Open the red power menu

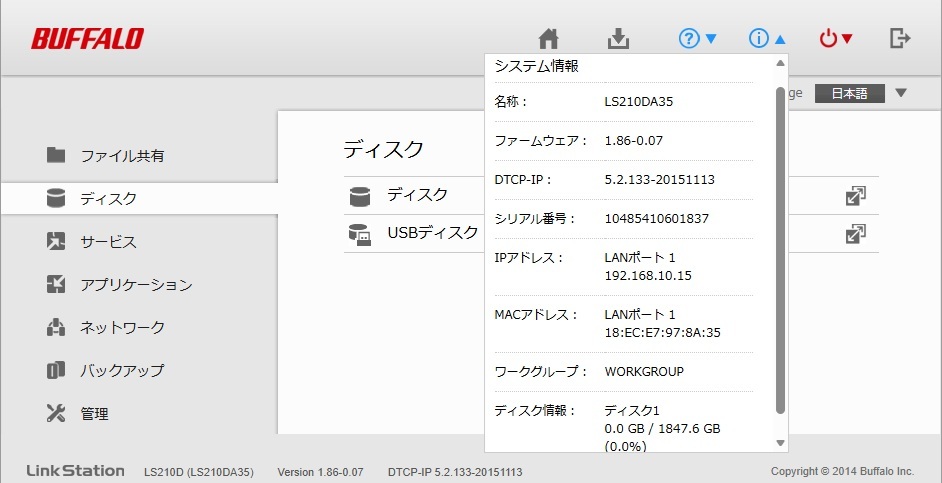pos(836,38)
